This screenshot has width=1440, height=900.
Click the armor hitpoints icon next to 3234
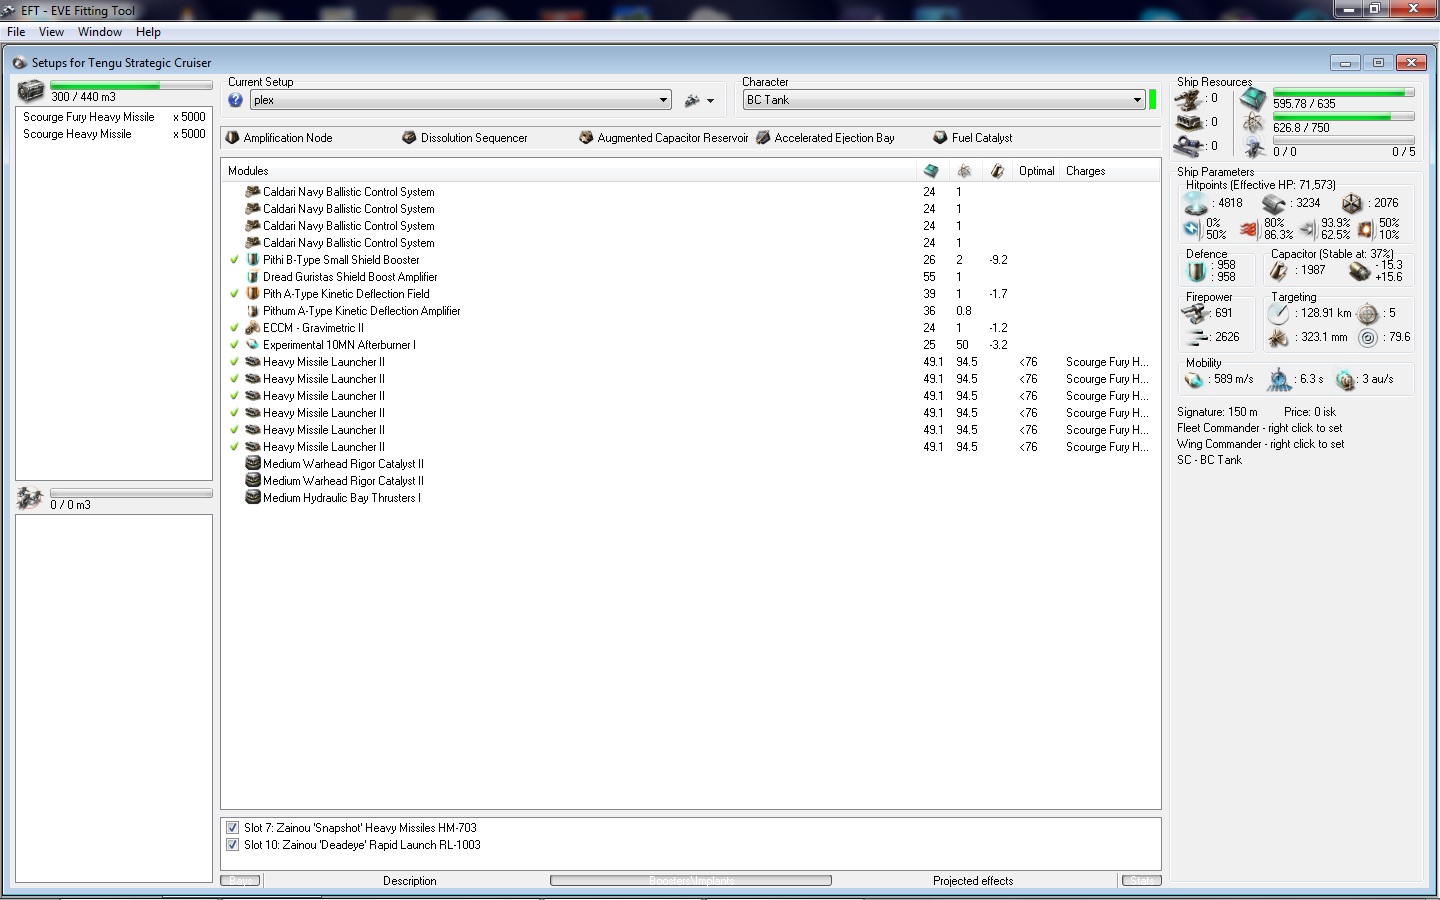coord(1274,203)
